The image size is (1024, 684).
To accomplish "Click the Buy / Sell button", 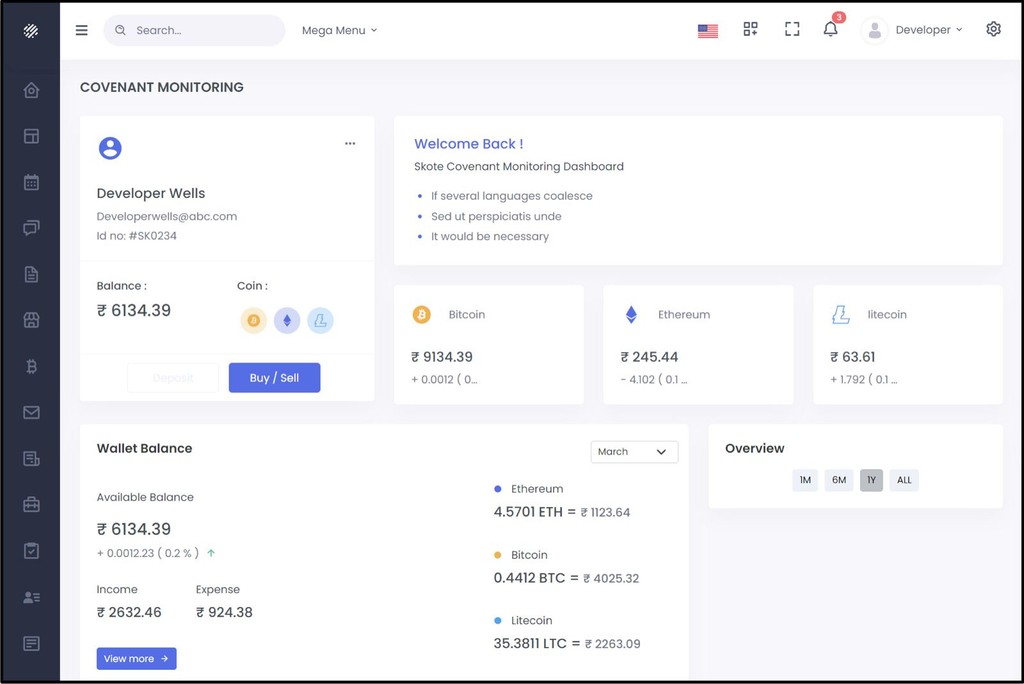I will click(x=274, y=377).
